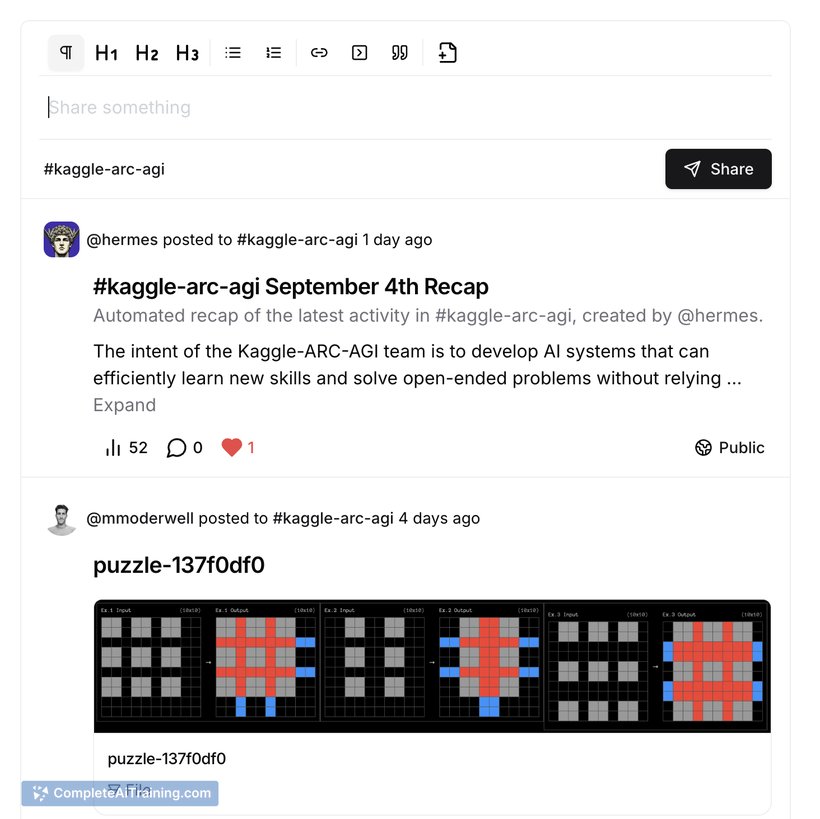Apply Heading 1 formatting
Image resolution: width=820 pixels, height=819 pixels.
(x=106, y=53)
